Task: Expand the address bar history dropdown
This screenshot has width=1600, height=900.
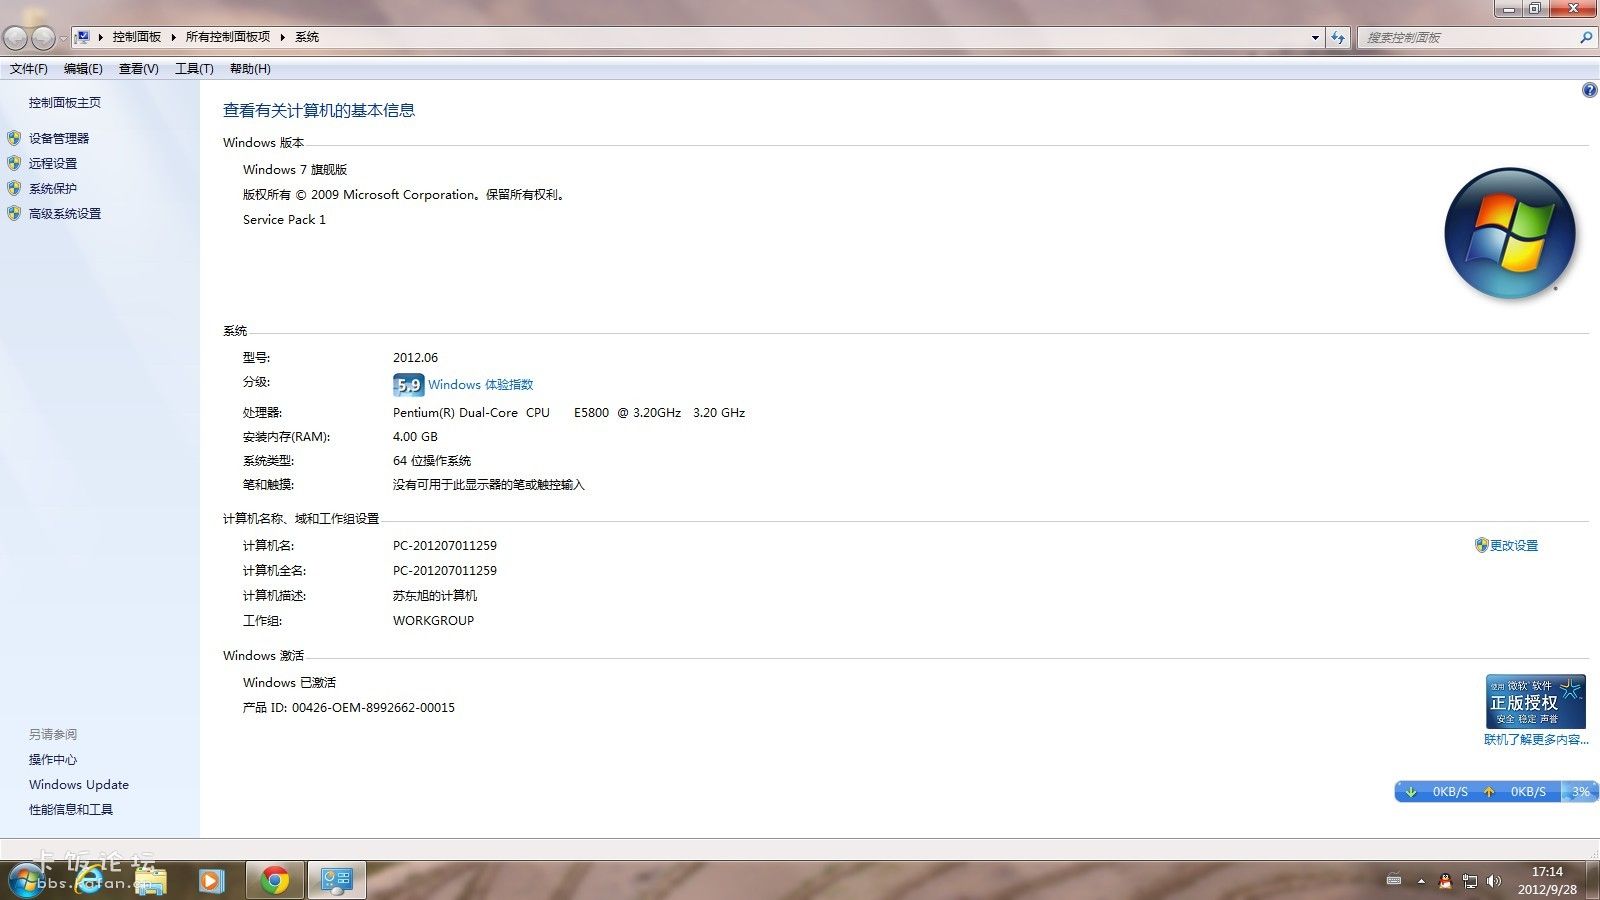Action: click(1315, 37)
